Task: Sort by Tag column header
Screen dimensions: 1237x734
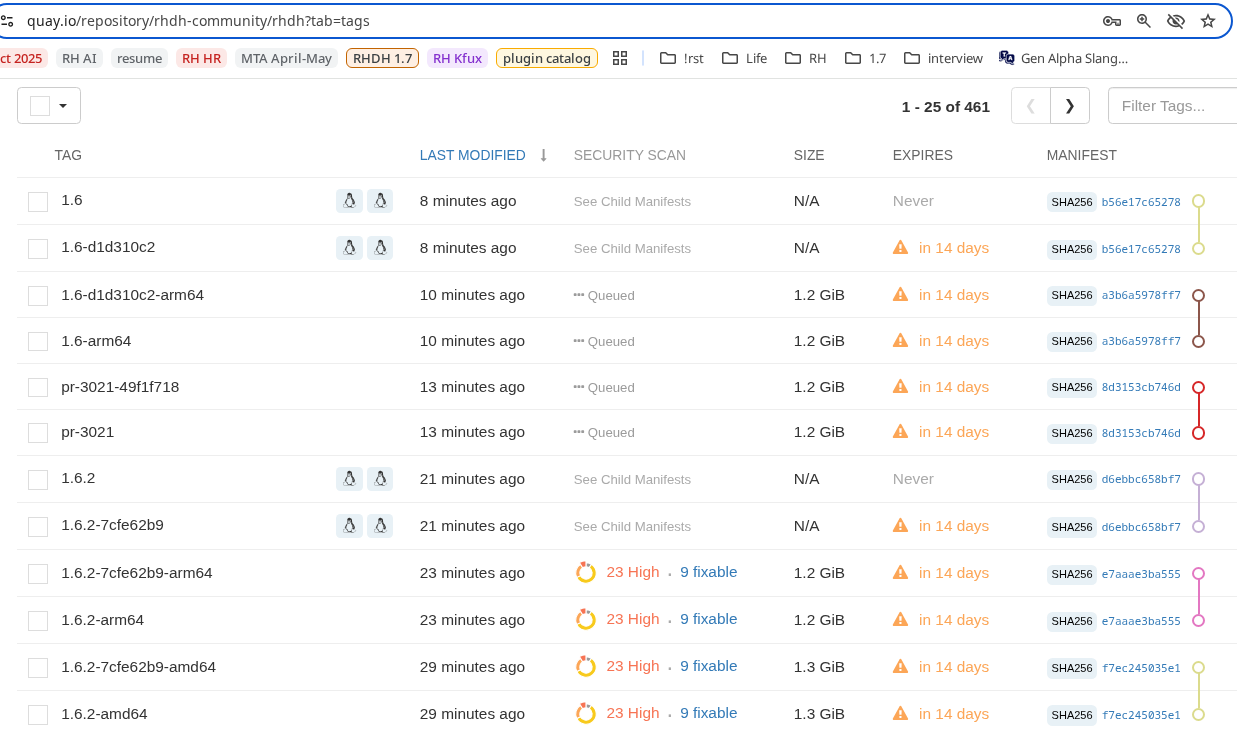Action: (x=68, y=155)
